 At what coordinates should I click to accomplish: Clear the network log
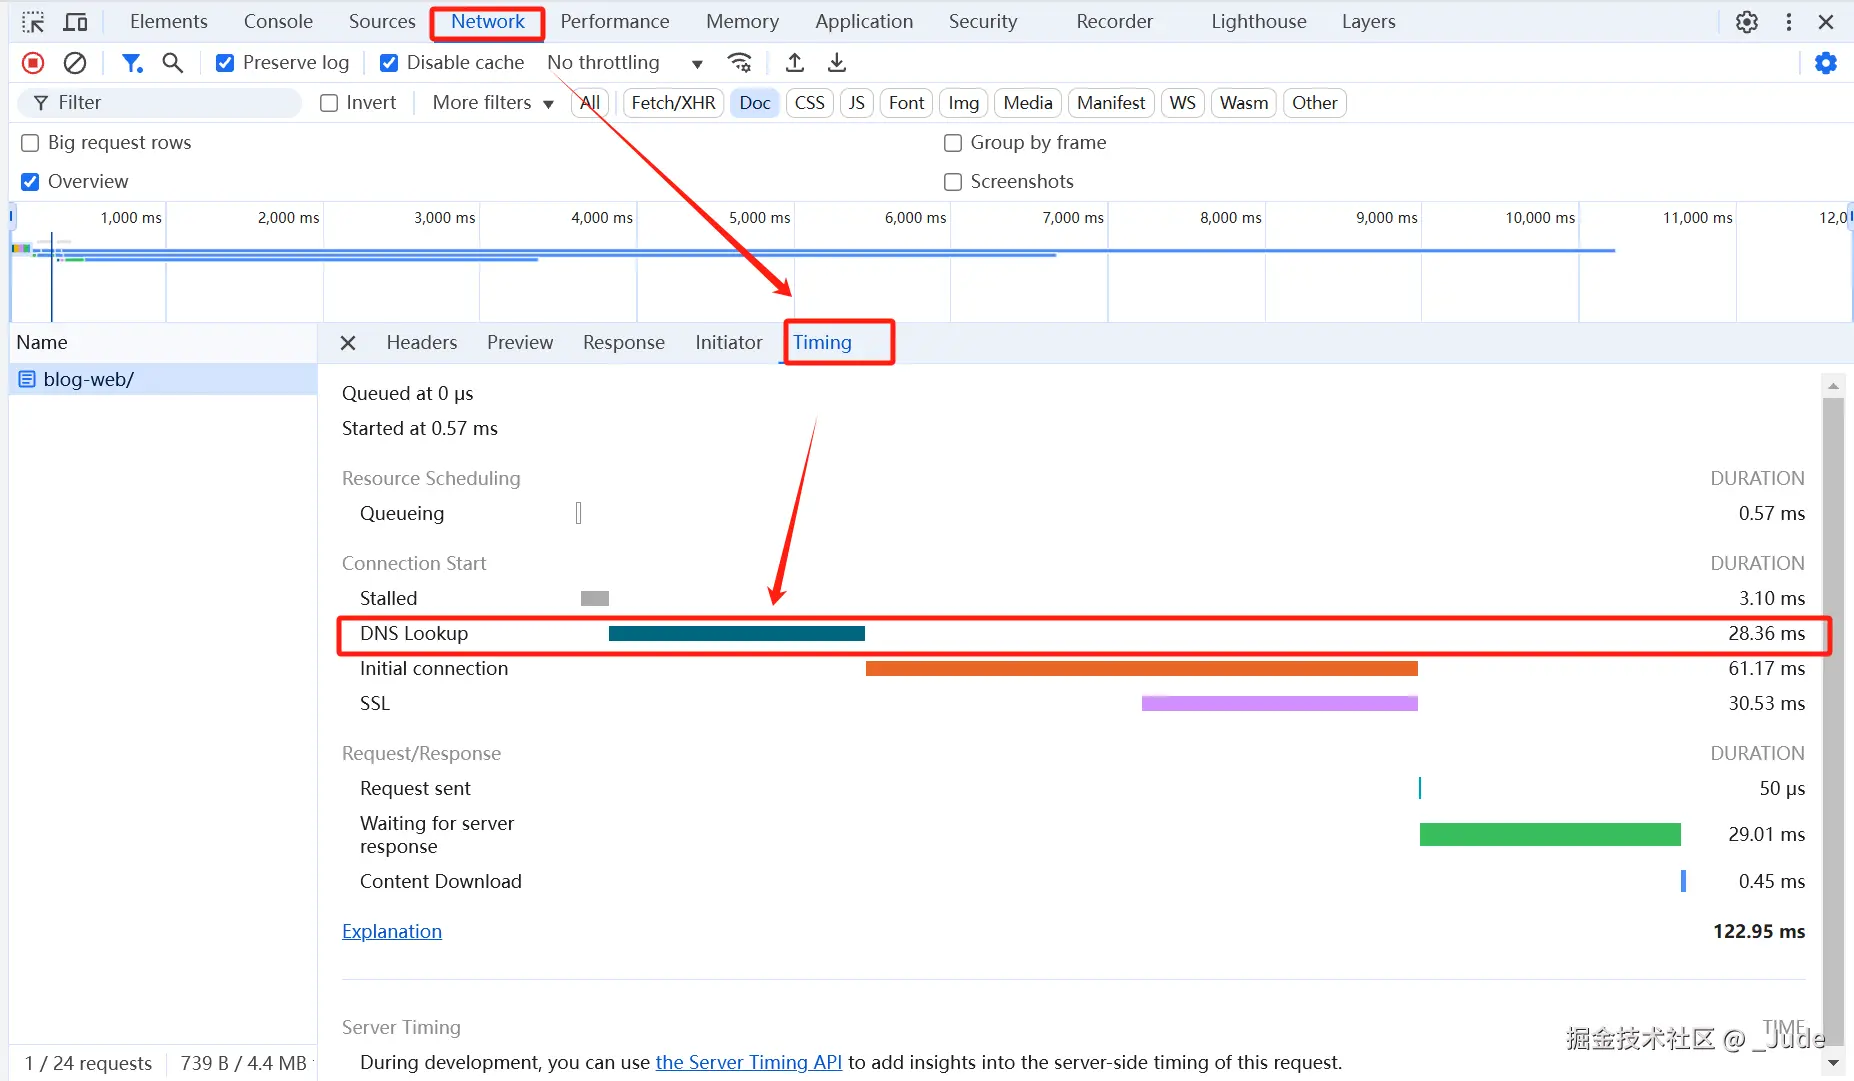pos(75,63)
